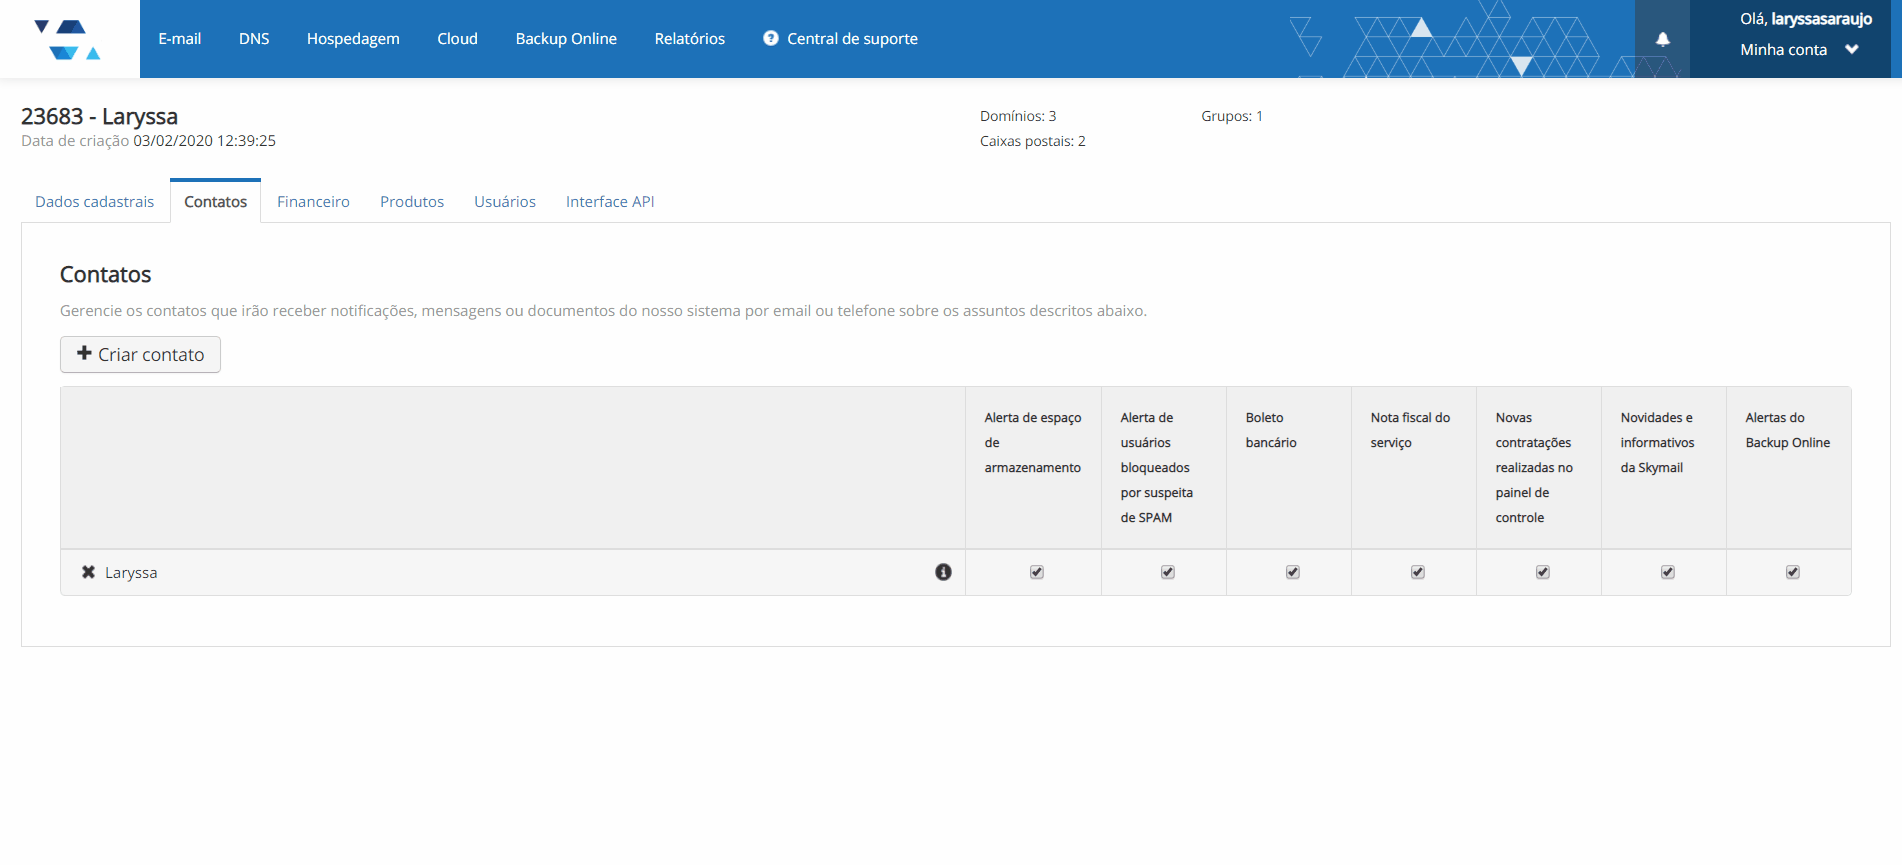Click the Skymail logo in header
Screen dimensions: 1902x865
pyautogui.click(x=68, y=39)
